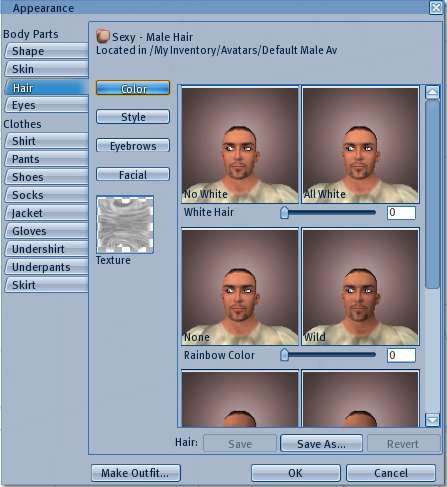Click the White Hair value input field
The height and width of the screenshot is (487, 447).
[x=401, y=212]
